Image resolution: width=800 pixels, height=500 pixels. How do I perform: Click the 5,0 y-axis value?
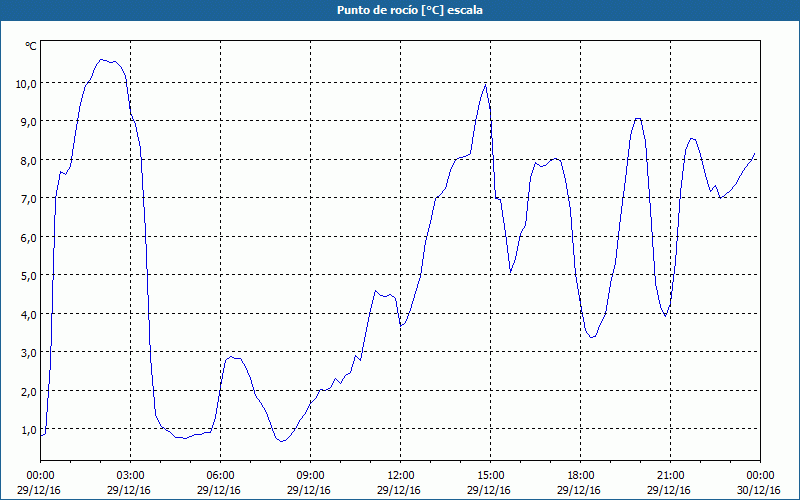click(29, 276)
